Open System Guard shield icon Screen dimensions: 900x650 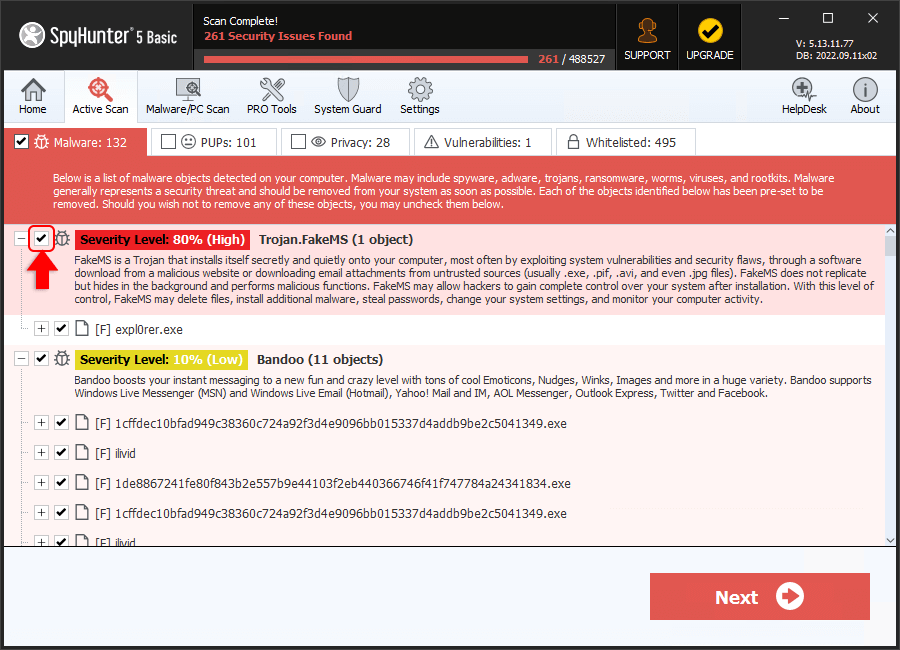[347, 96]
